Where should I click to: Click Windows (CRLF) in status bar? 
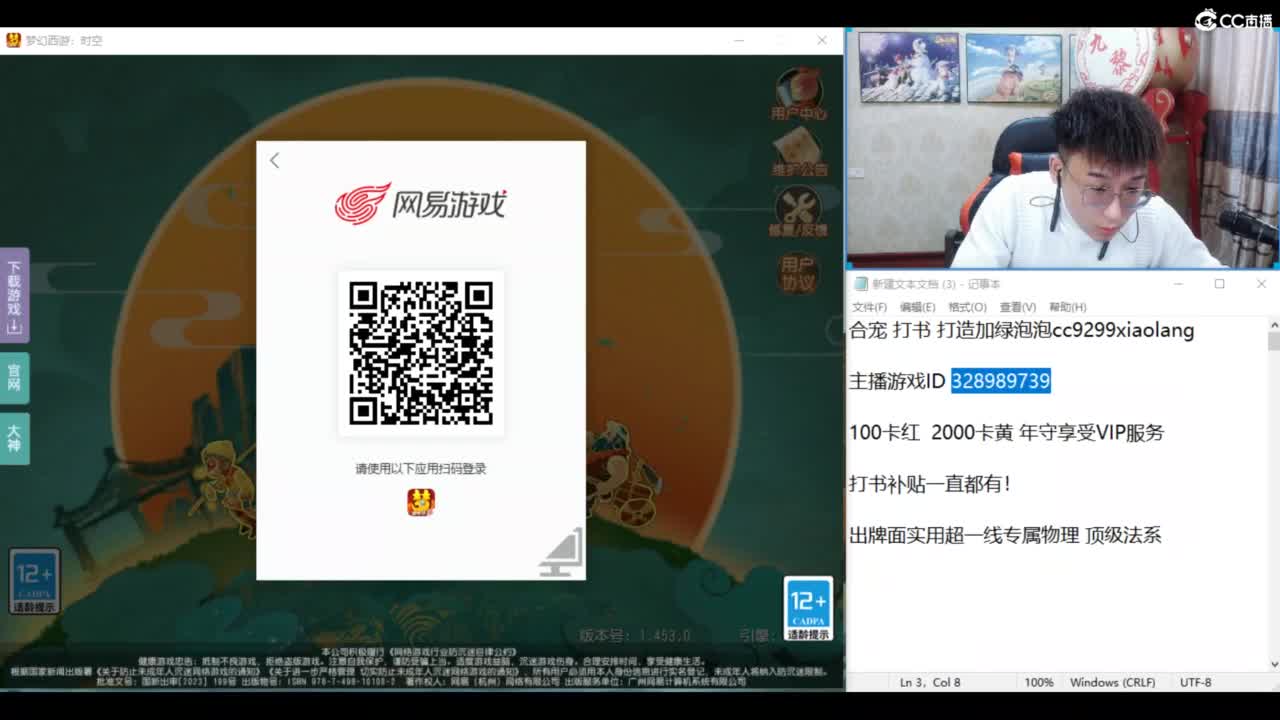point(1112,682)
